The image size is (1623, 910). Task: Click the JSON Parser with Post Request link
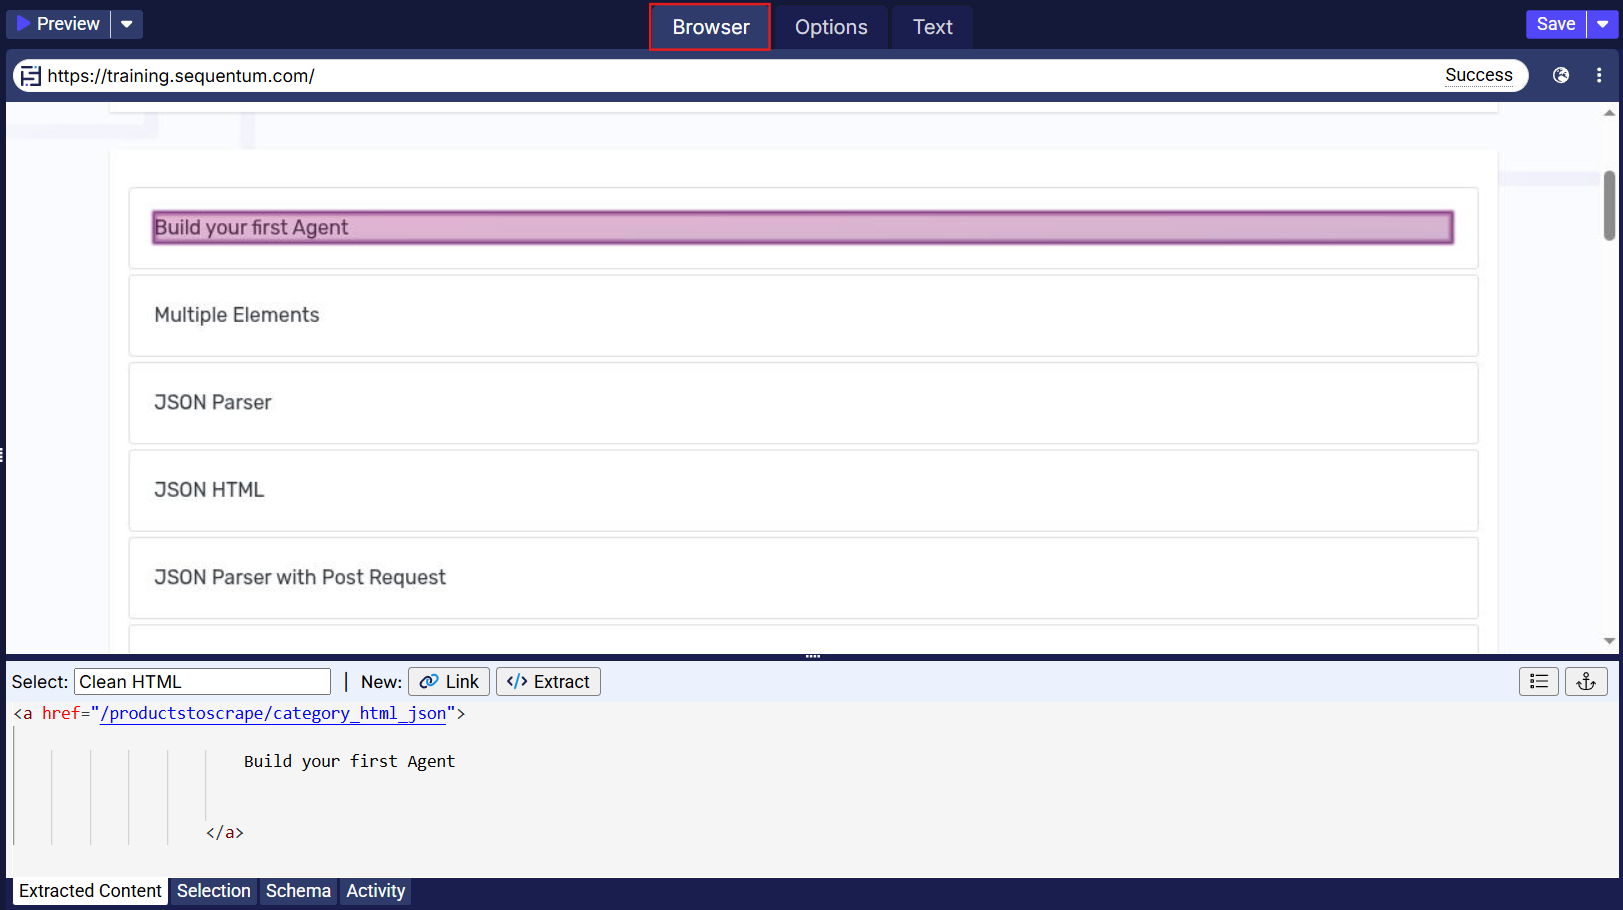[x=300, y=577]
